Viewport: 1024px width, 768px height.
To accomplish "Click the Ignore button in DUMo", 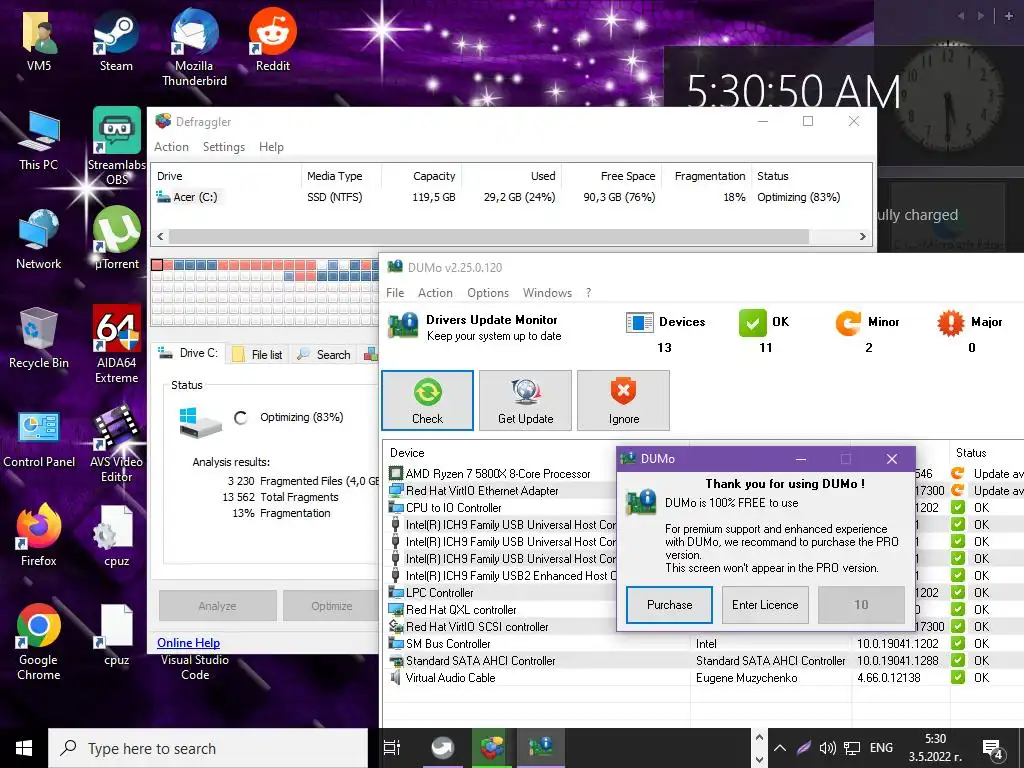I will (623, 400).
